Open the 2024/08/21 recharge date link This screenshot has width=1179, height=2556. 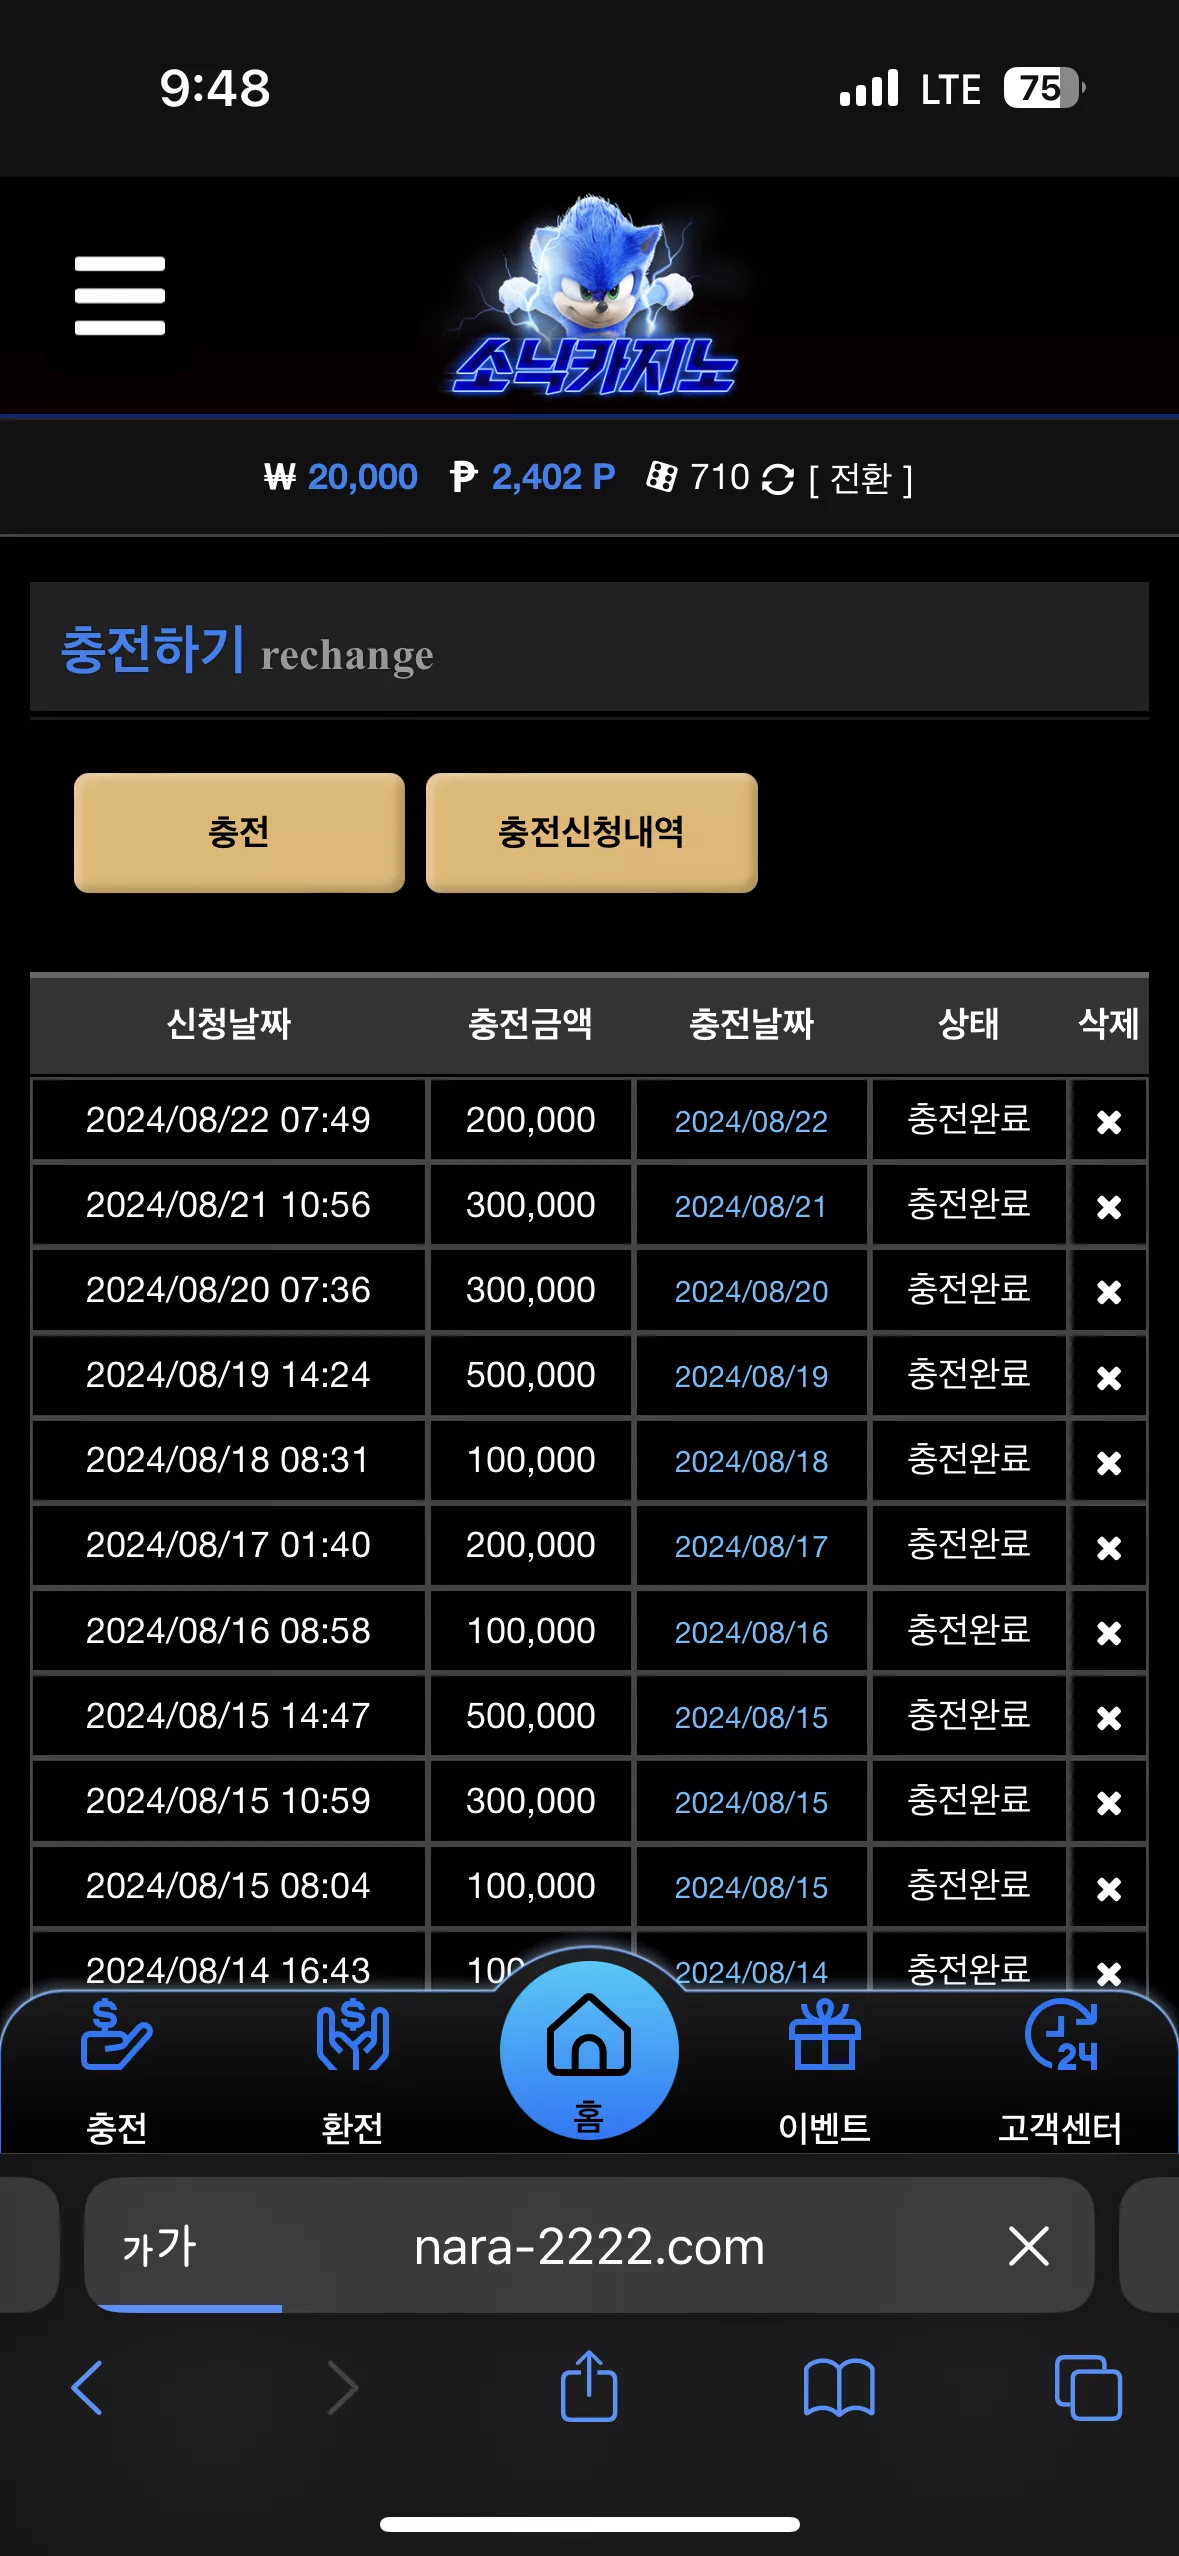click(751, 1207)
